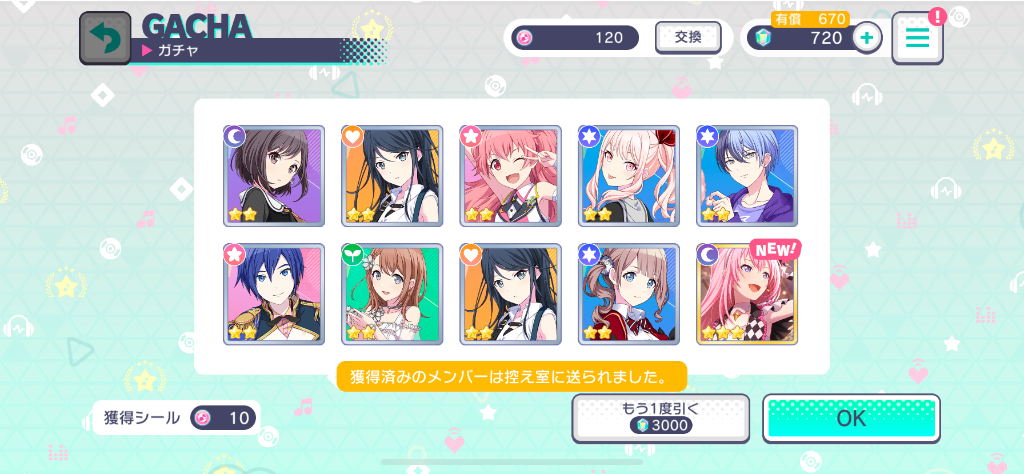Tap the 獲得シール seal counter icon
Image resolution: width=1024 pixels, height=474 pixels.
(203, 418)
